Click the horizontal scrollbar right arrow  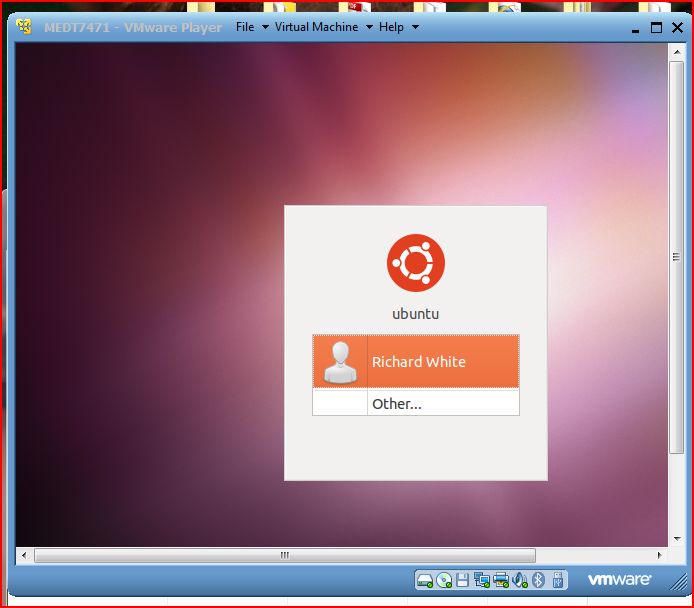[x=659, y=555]
